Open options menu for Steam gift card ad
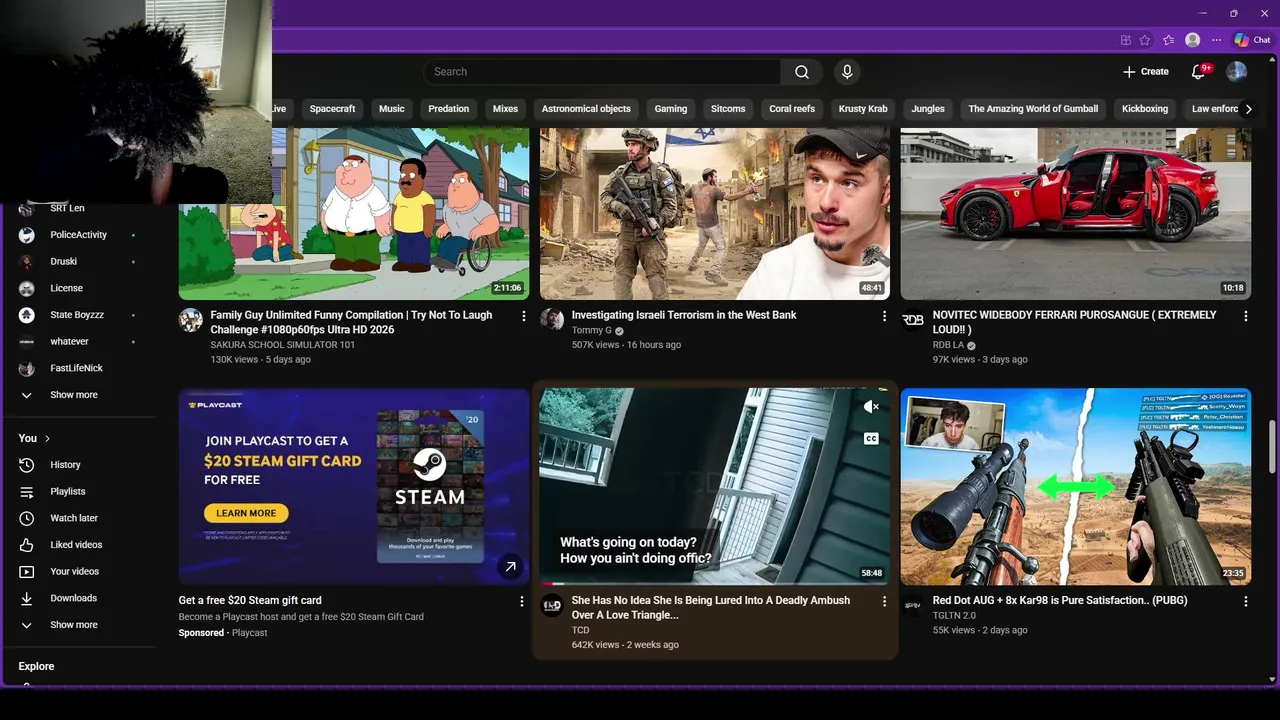The image size is (1280, 720). coord(521,602)
